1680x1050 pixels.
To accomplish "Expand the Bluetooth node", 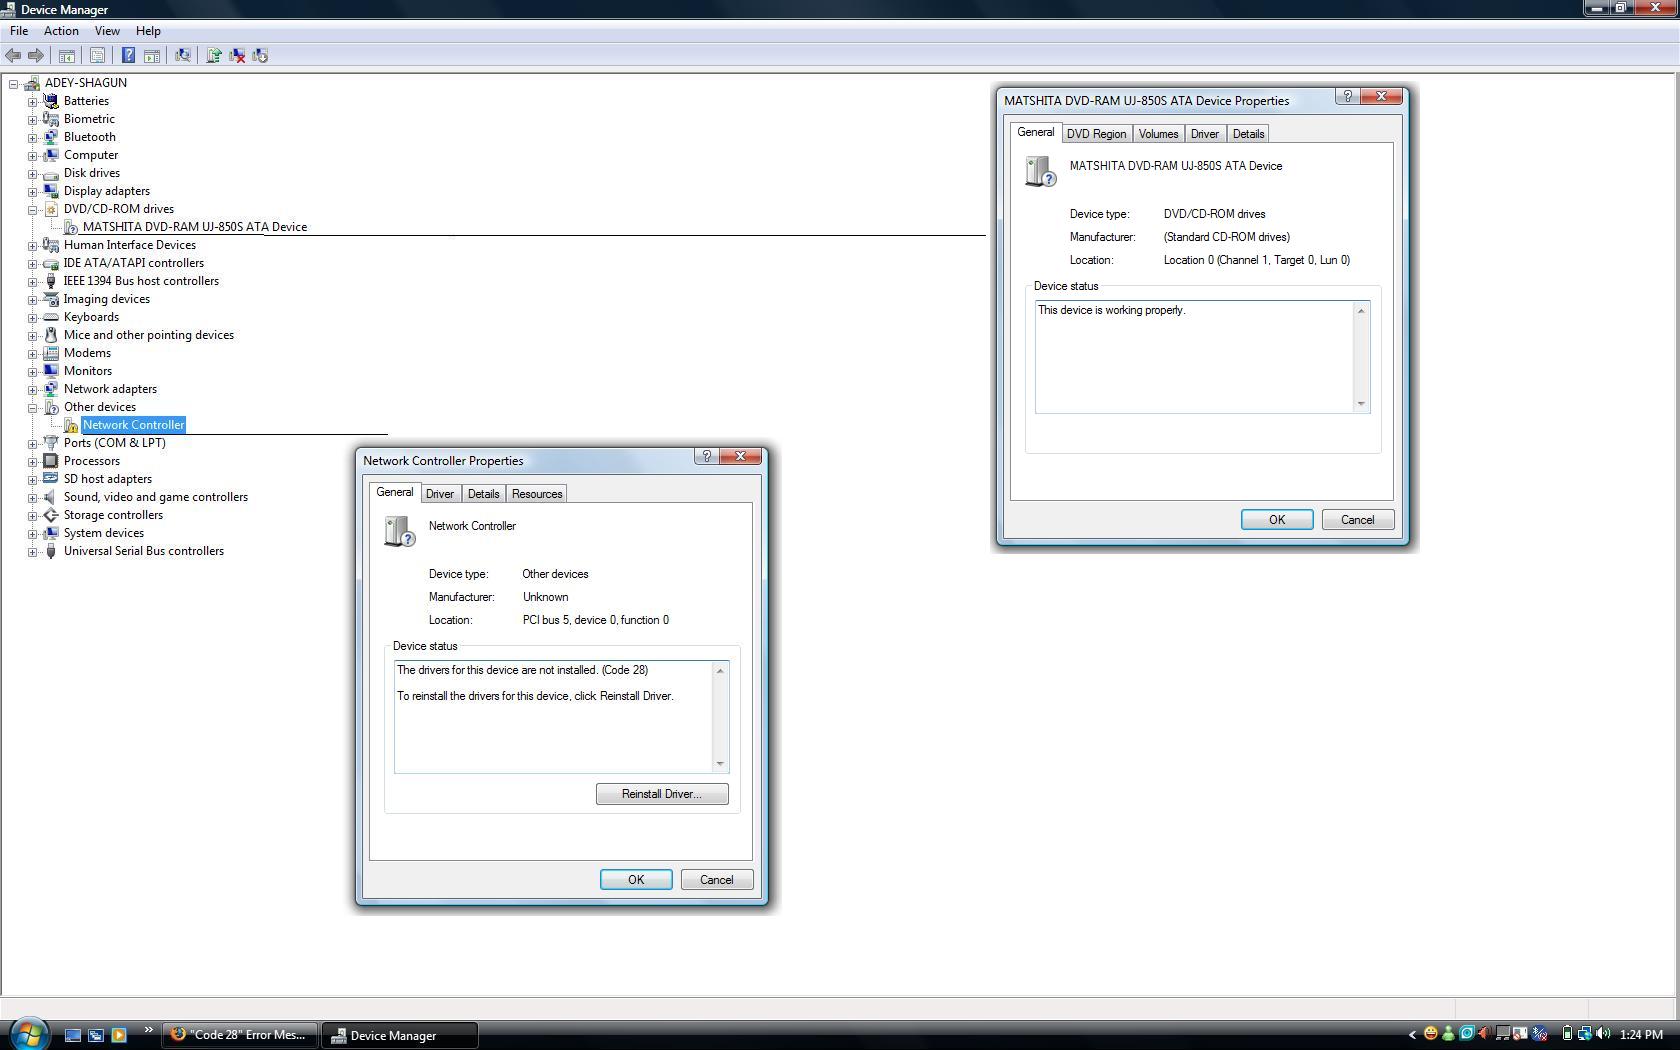I will click(x=33, y=137).
